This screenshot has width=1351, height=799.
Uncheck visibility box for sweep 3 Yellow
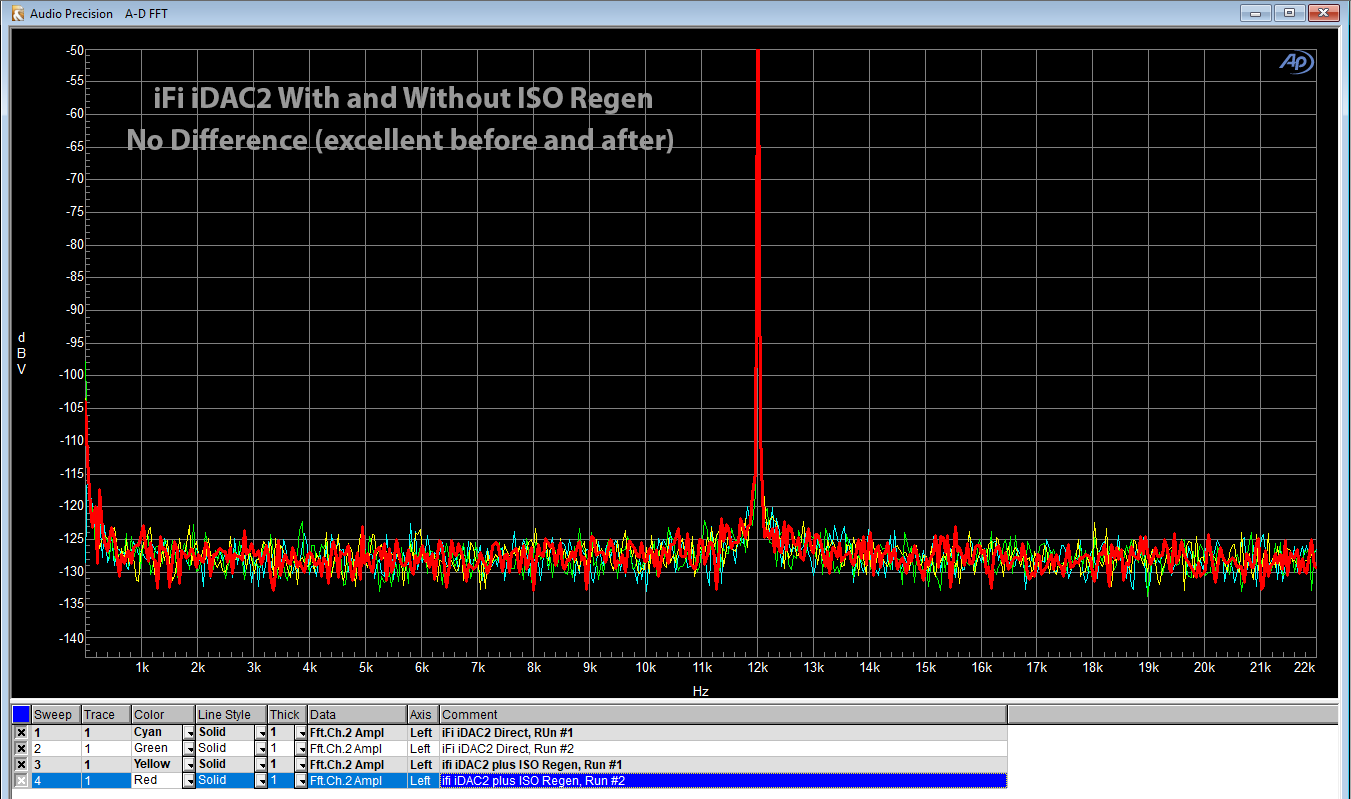(21, 764)
